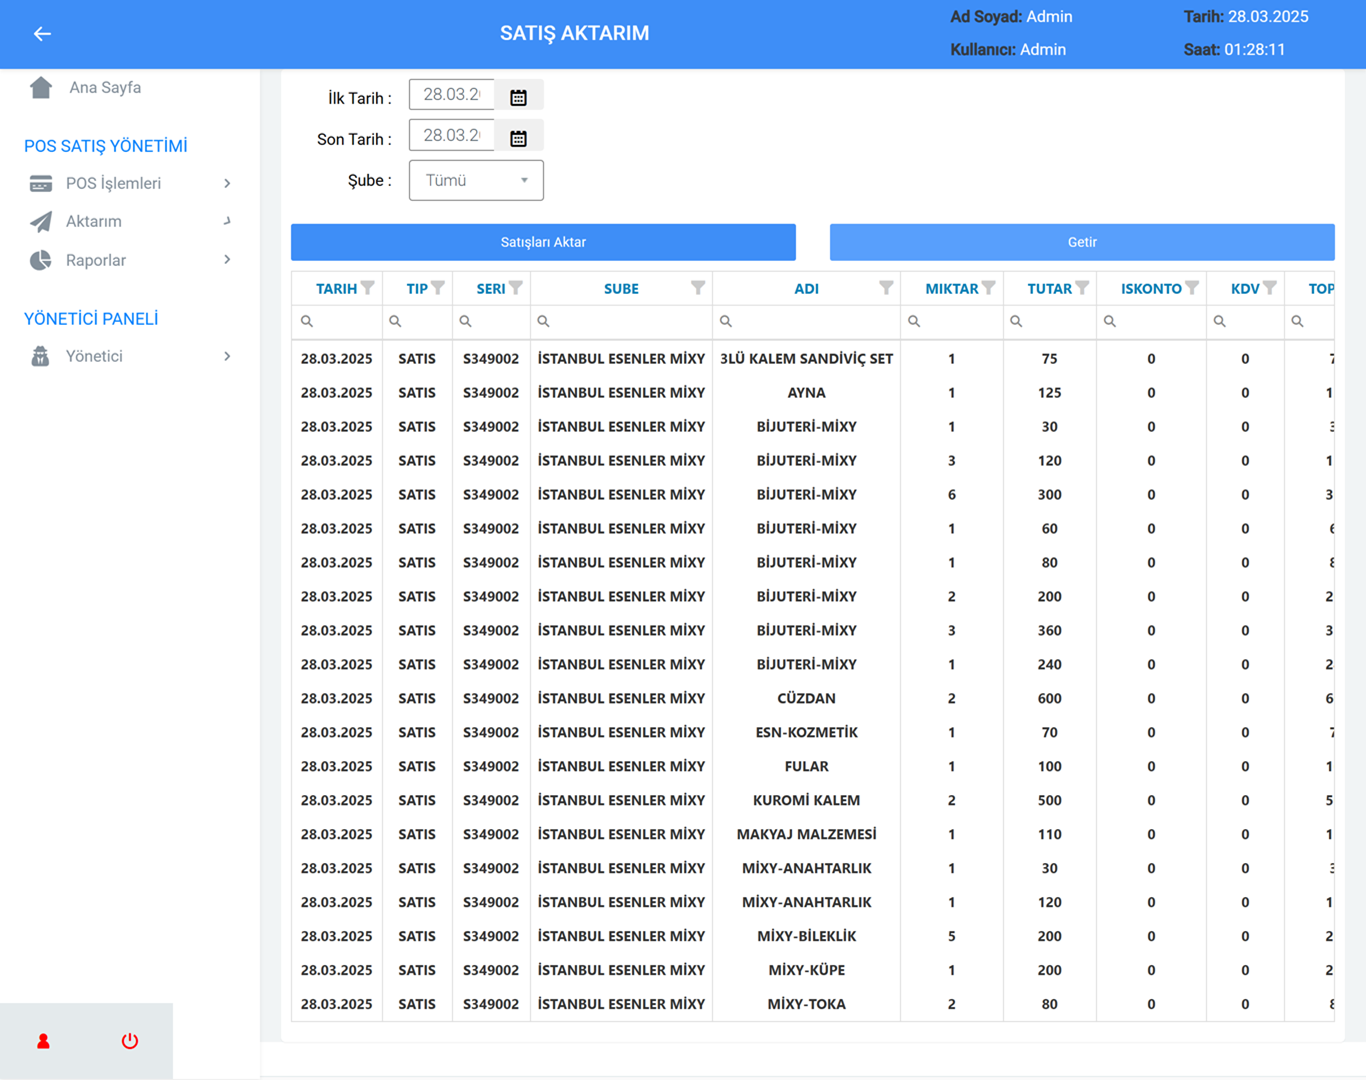Screen dimensions: 1366x1080
Task: Click the 360 amount in TUTAR column
Action: [1049, 631]
